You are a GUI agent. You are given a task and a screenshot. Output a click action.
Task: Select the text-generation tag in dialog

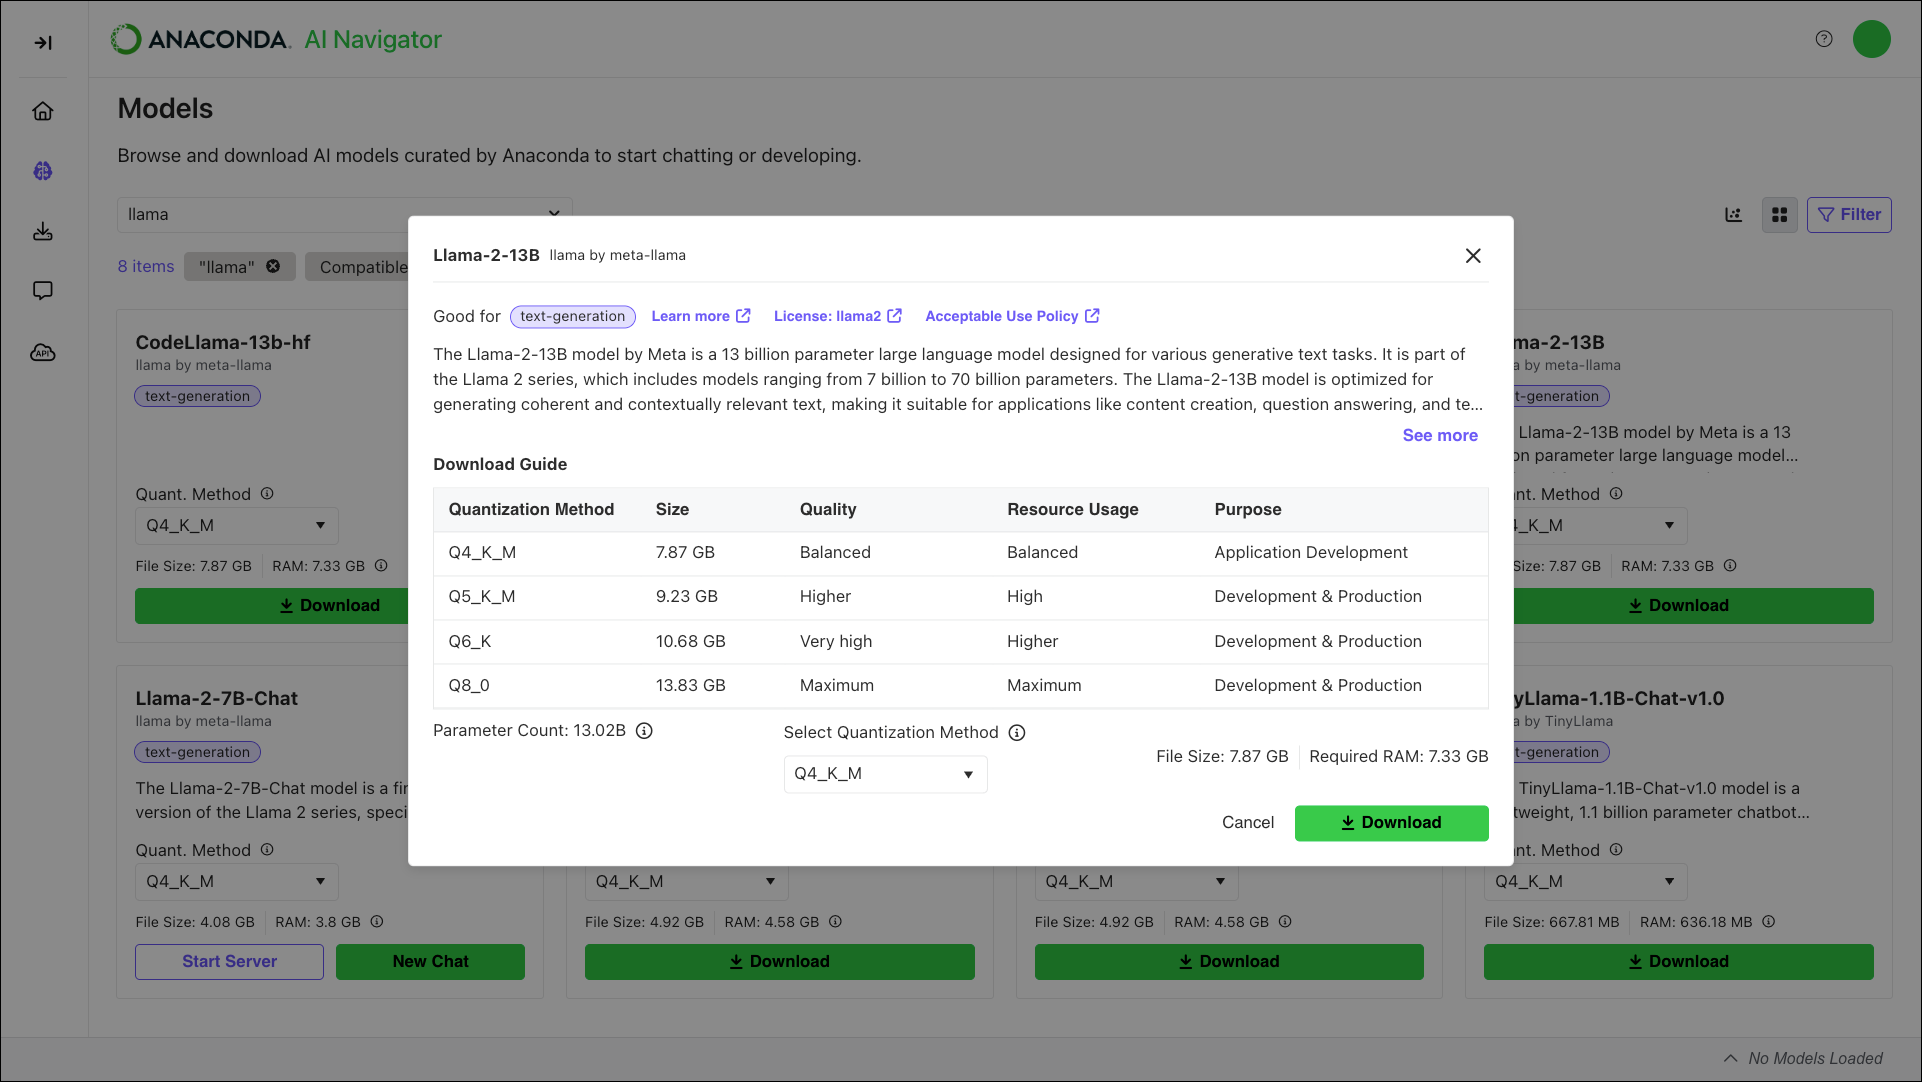pos(572,317)
